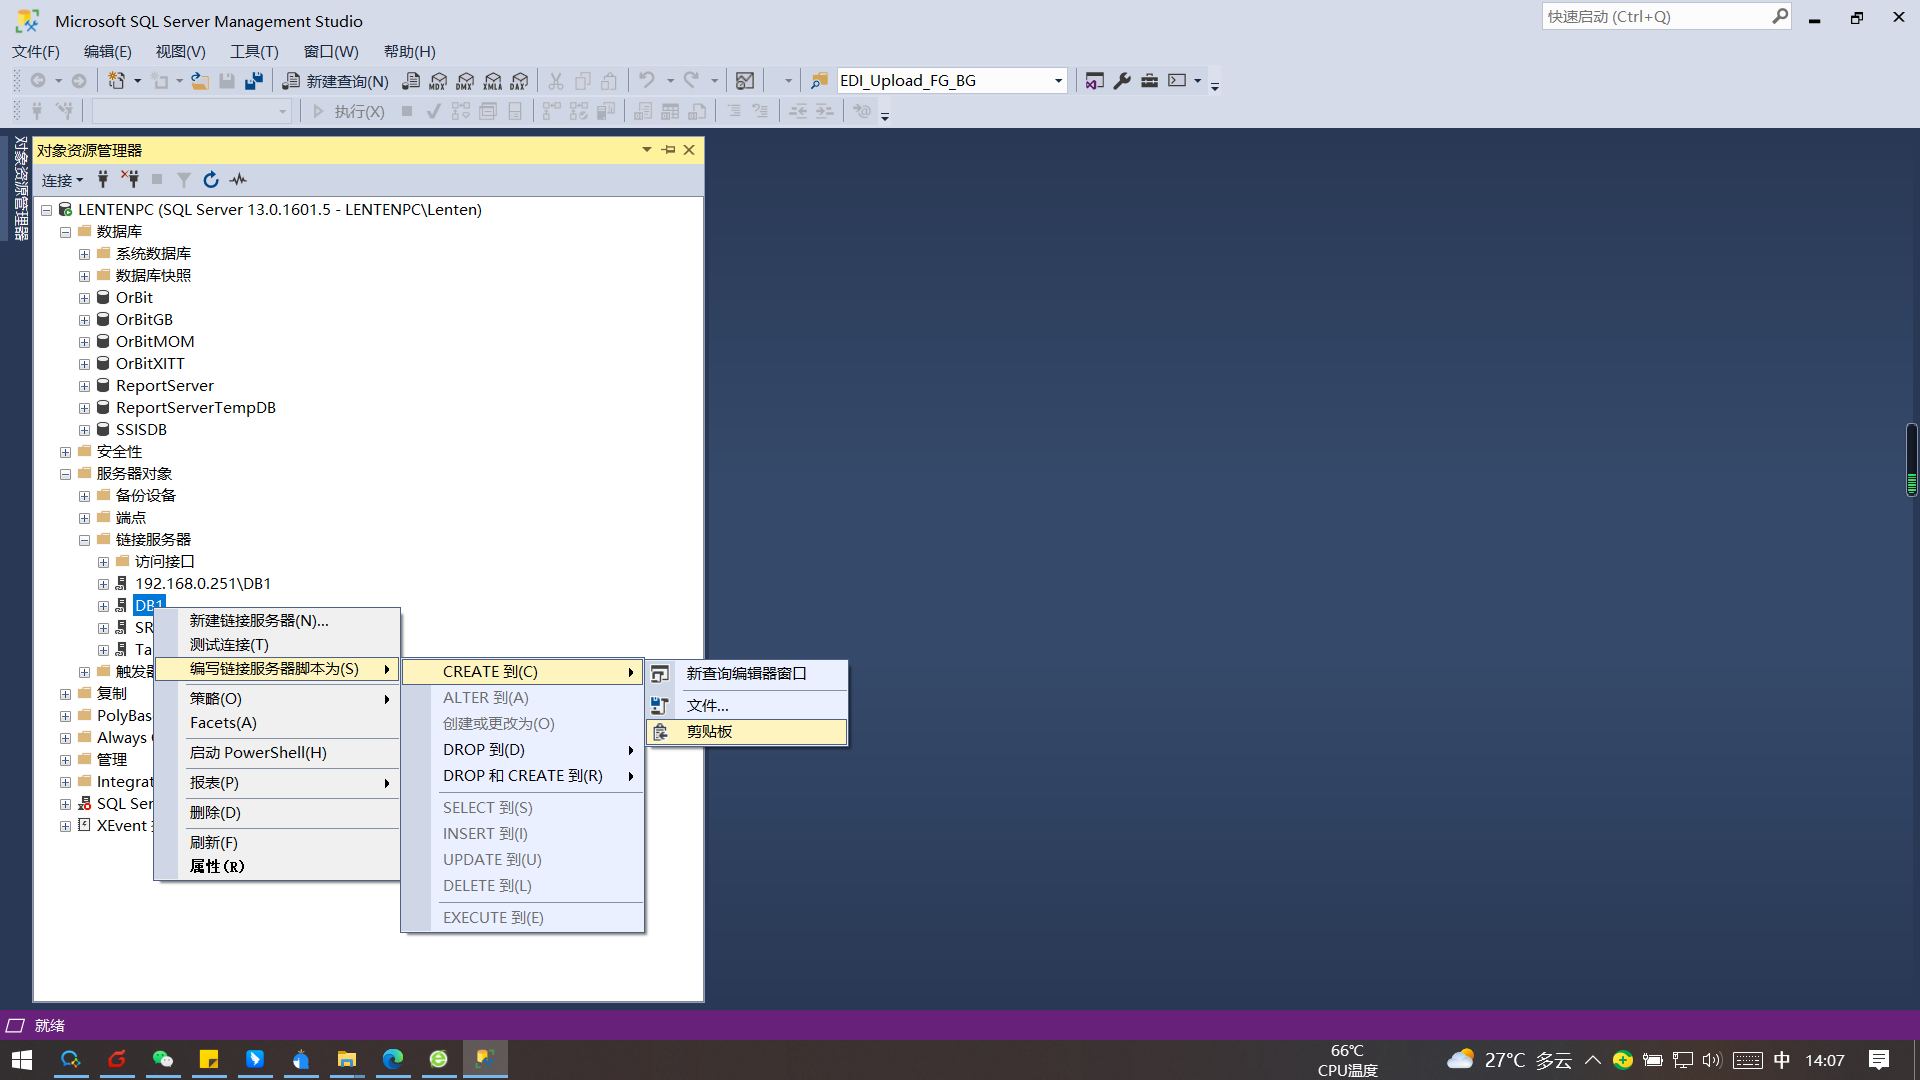Click the Execute query button
Viewport: 1920px width, 1080px height.
348,111
